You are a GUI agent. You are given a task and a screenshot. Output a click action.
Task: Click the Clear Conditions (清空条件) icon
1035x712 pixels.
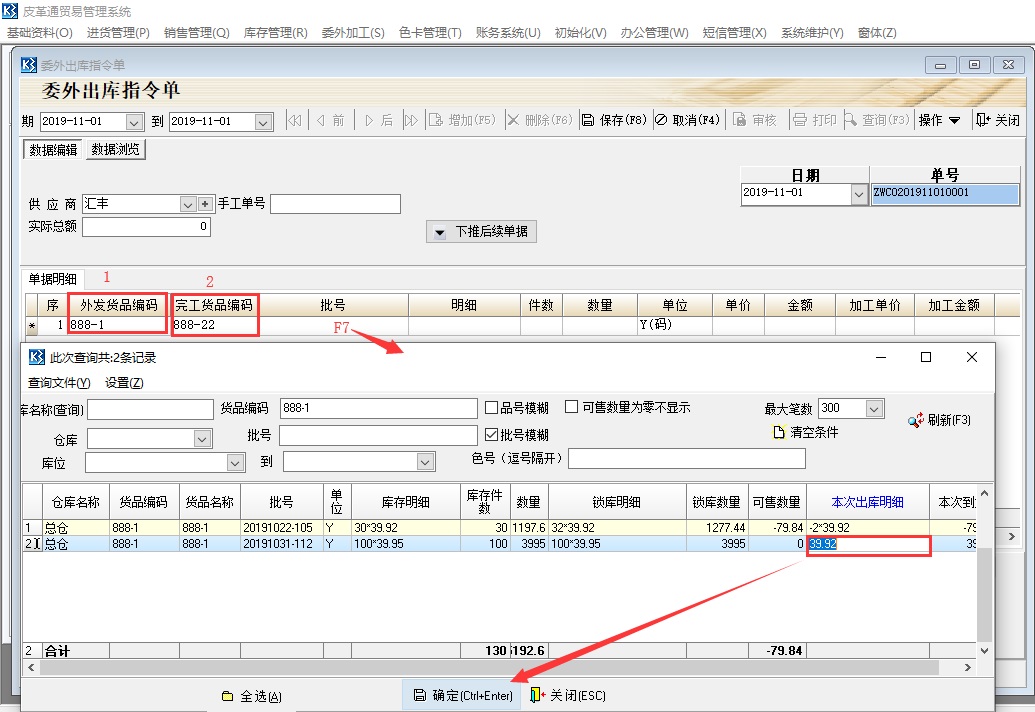click(779, 433)
